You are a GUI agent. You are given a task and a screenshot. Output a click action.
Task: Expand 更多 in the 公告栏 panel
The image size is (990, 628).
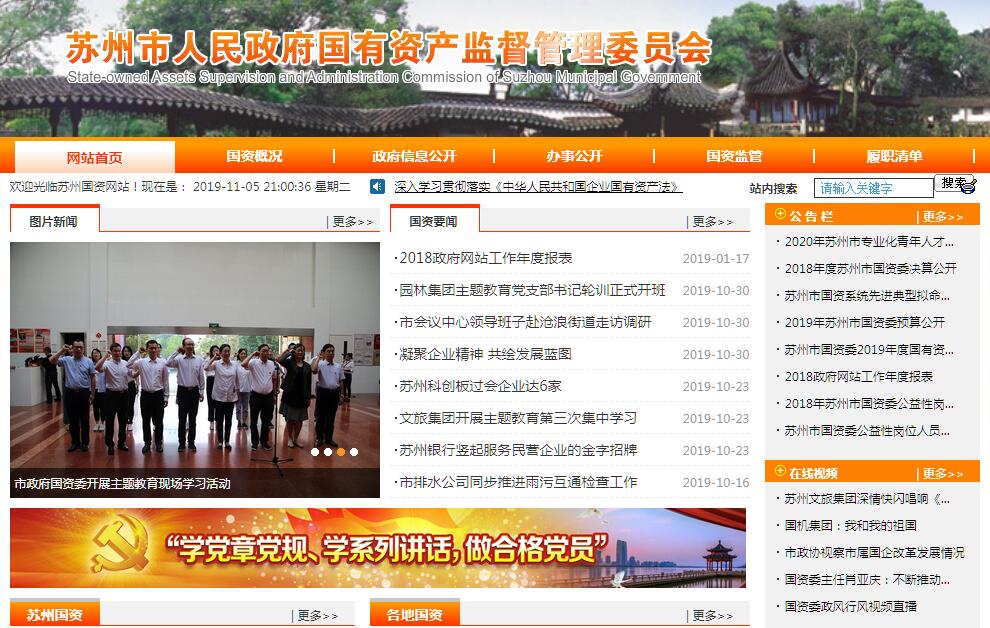click(942, 216)
